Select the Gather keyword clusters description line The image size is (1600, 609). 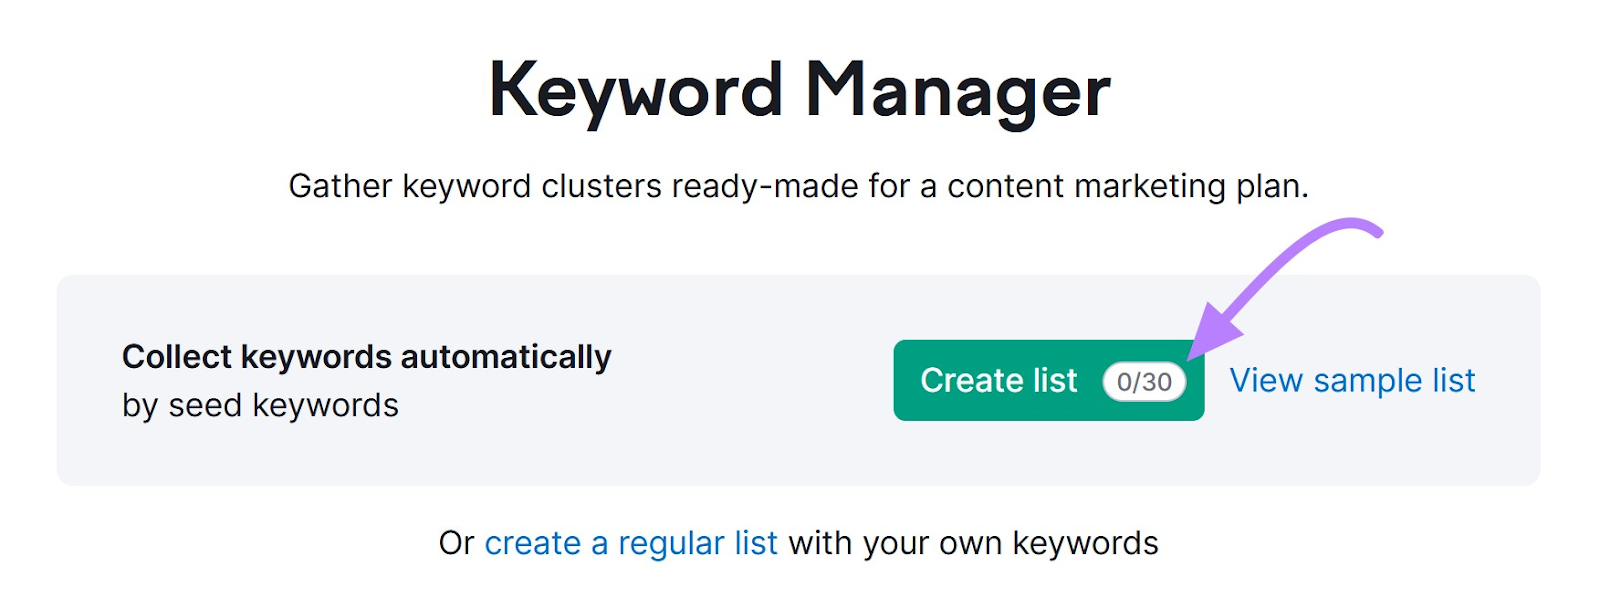[799, 186]
